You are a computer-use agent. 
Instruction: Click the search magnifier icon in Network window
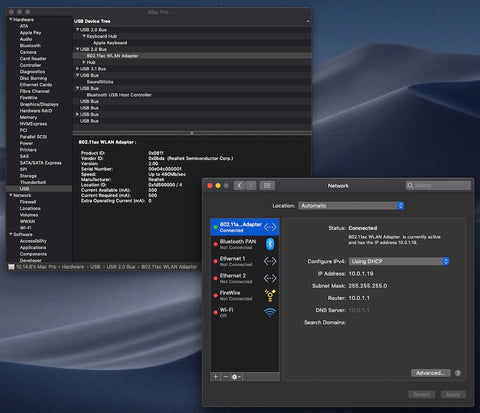point(410,186)
